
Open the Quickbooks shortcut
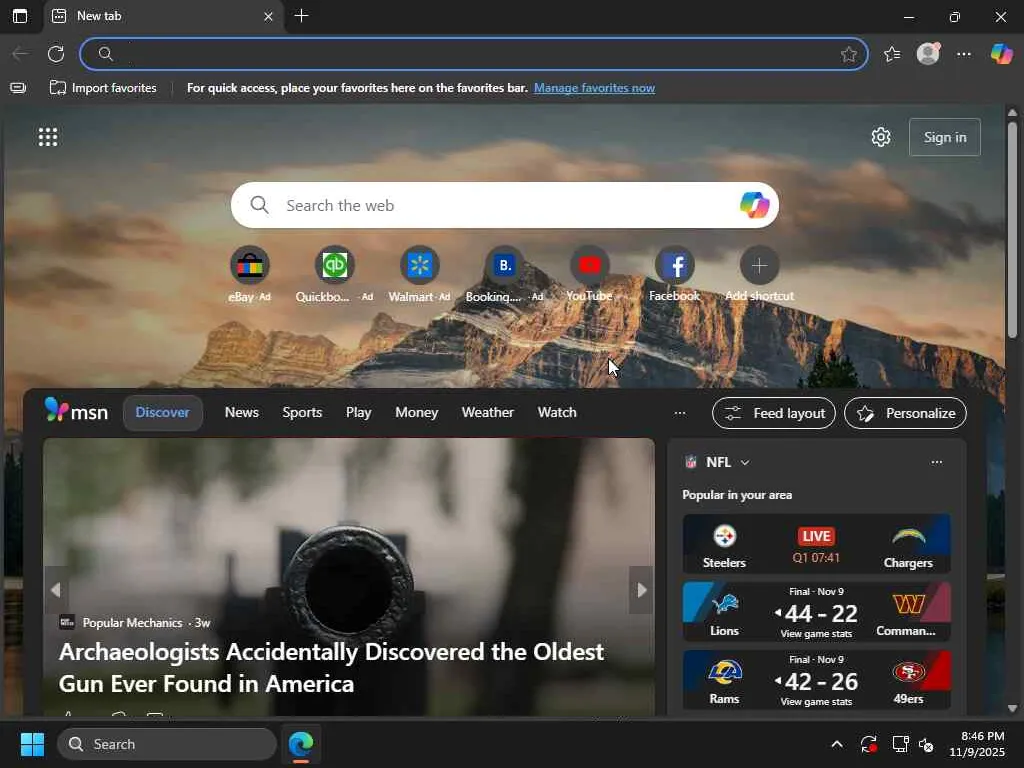(334, 274)
